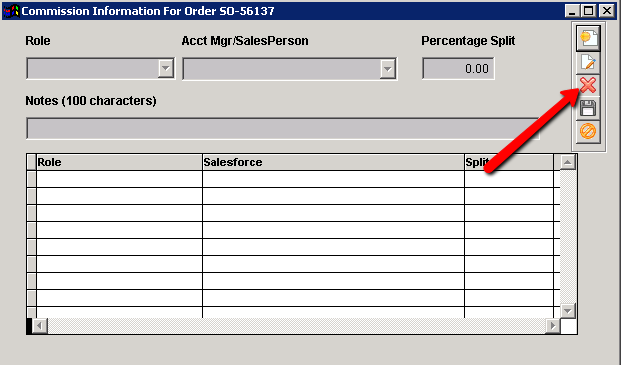
Task: Select the first row selector in grid
Action: (x=31, y=179)
